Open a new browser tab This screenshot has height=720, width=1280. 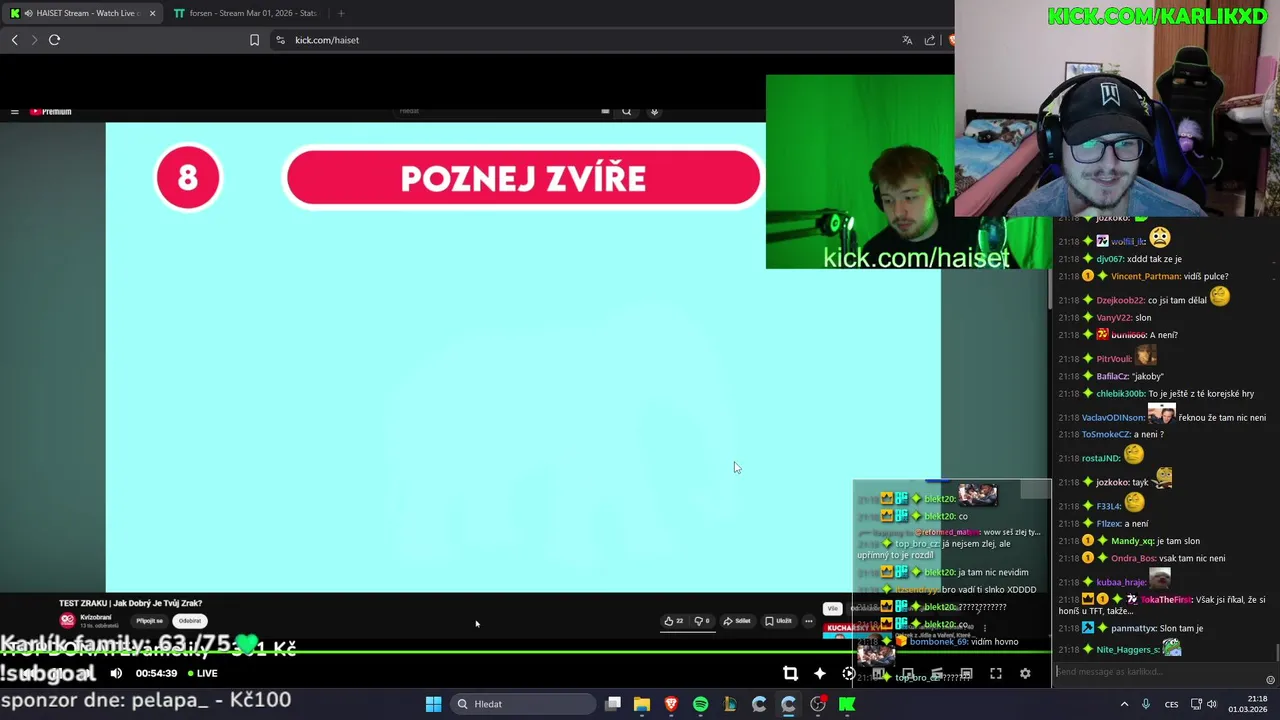point(341,13)
